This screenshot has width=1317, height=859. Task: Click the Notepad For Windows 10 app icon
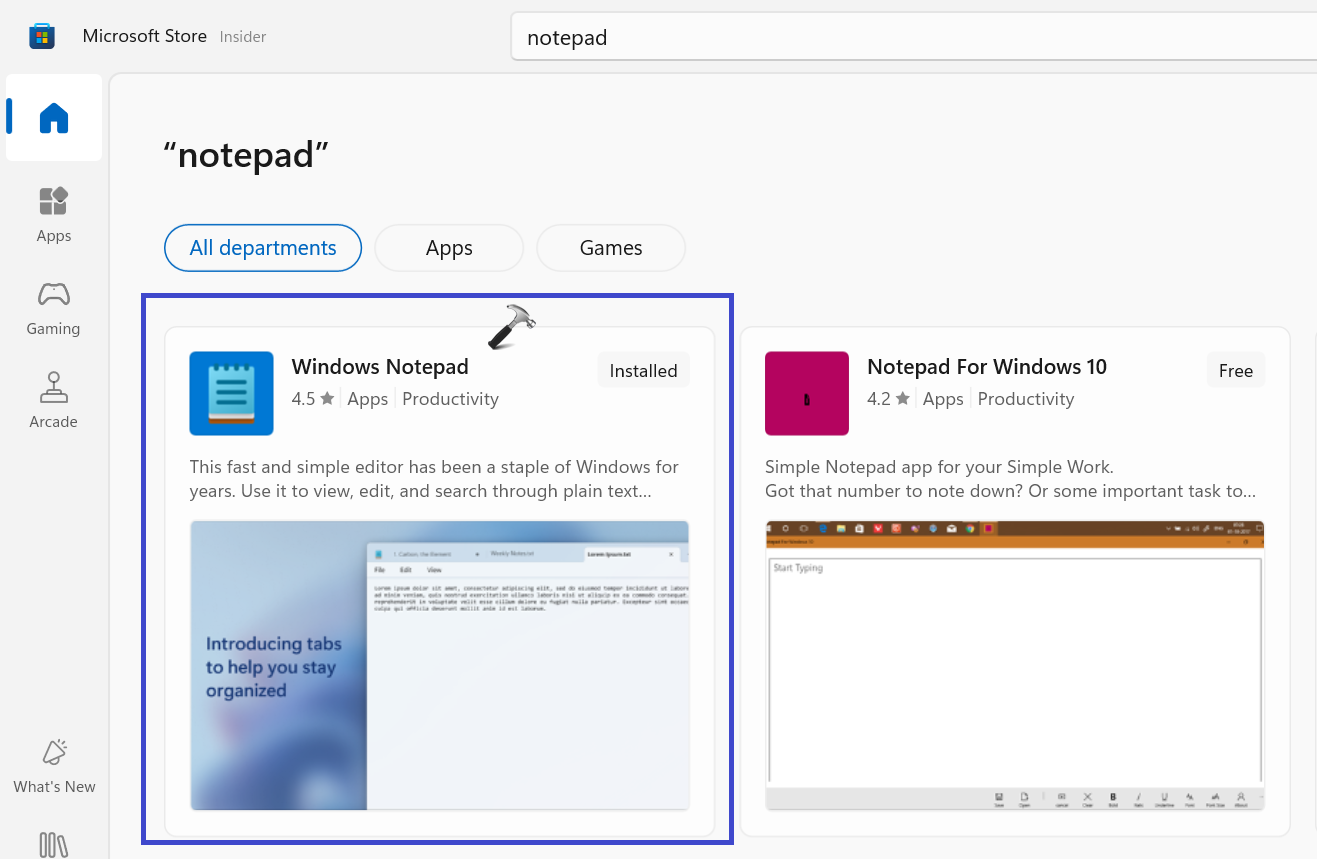[806, 393]
